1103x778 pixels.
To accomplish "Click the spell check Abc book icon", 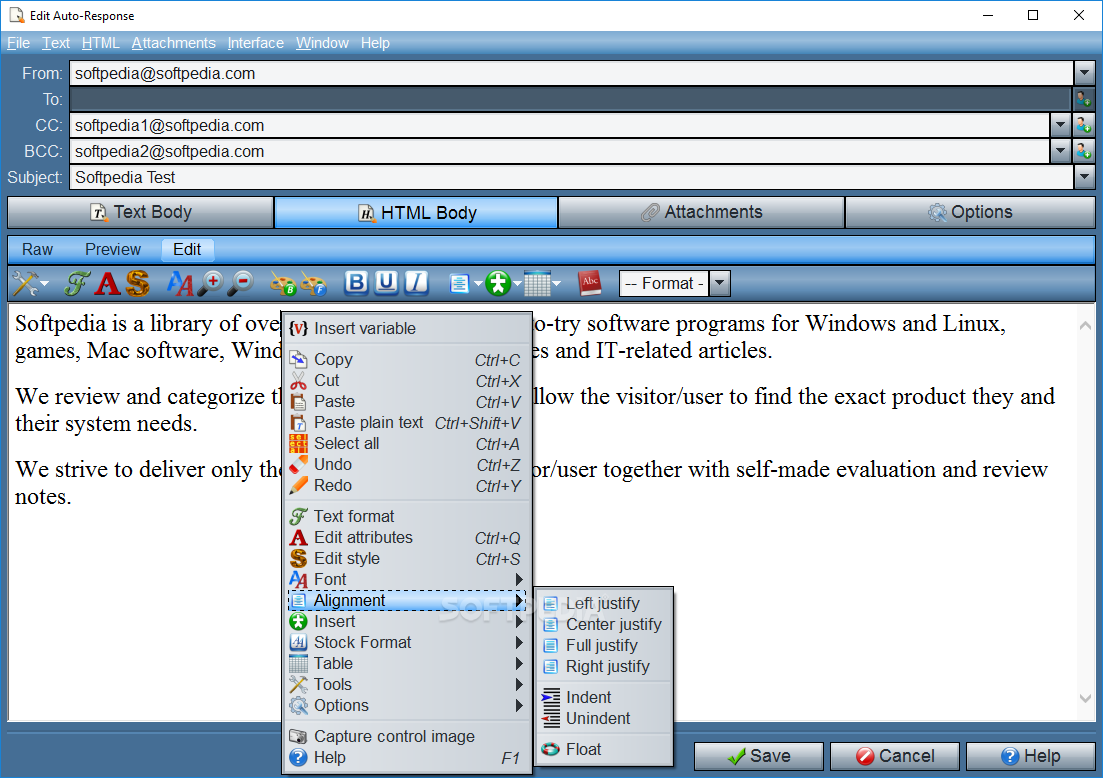I will click(x=590, y=283).
